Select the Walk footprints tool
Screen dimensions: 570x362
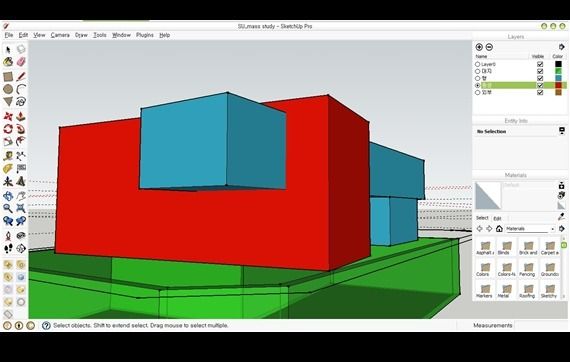pyautogui.click(x=8, y=249)
